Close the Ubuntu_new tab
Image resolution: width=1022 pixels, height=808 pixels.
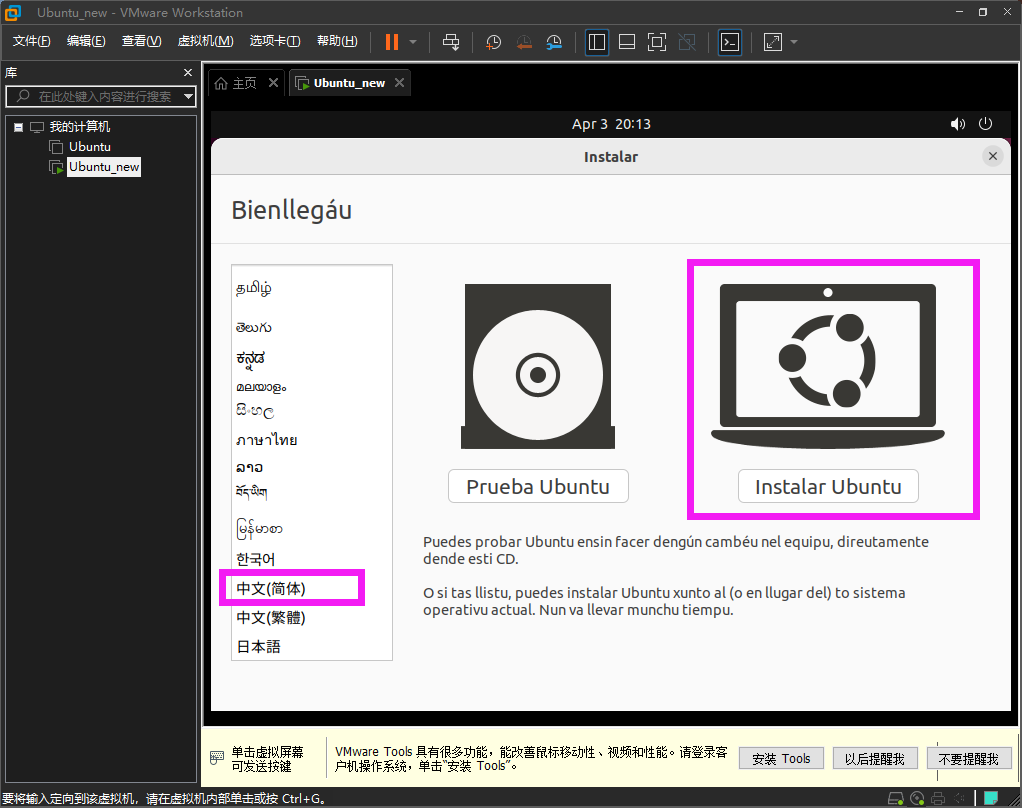pos(400,83)
